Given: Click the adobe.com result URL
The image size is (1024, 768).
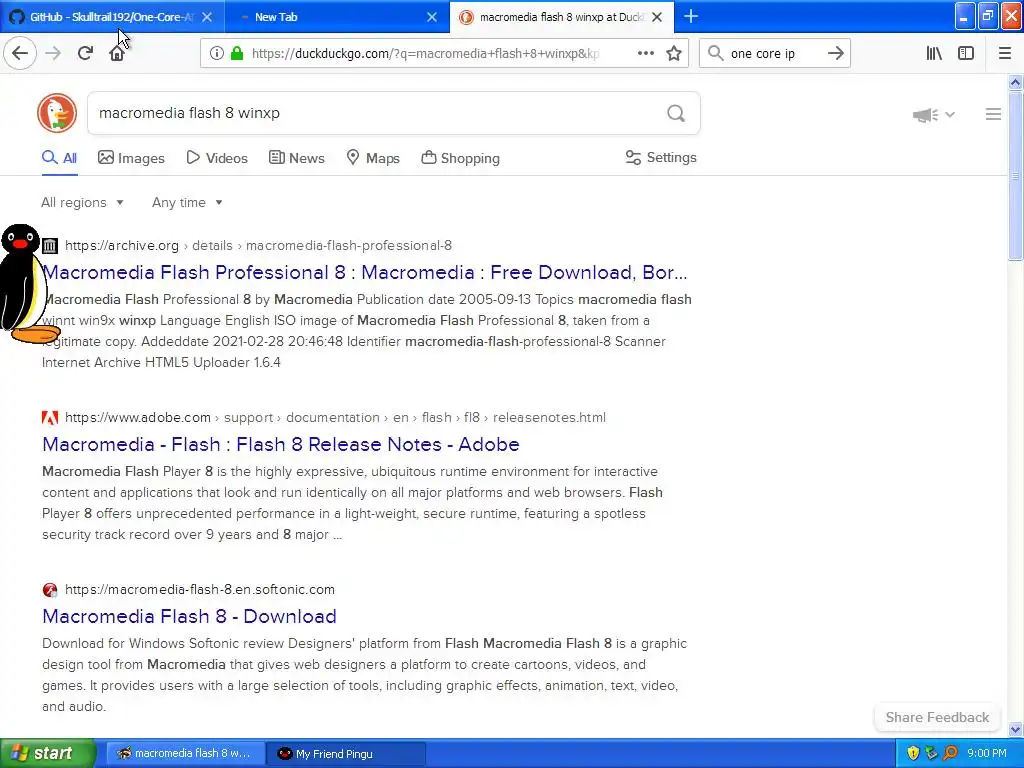Looking at the screenshot, I should pyautogui.click(x=335, y=417).
